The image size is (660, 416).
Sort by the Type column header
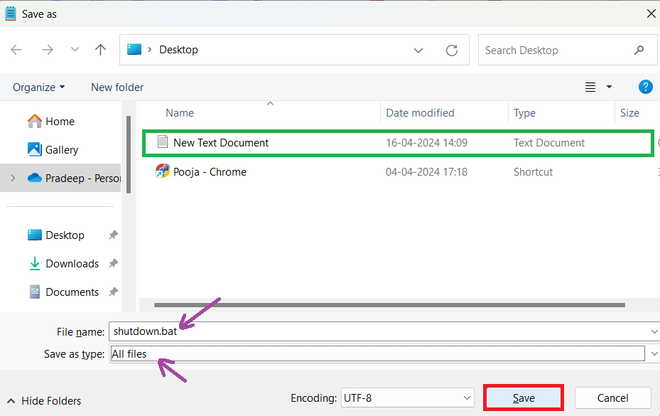click(524, 113)
